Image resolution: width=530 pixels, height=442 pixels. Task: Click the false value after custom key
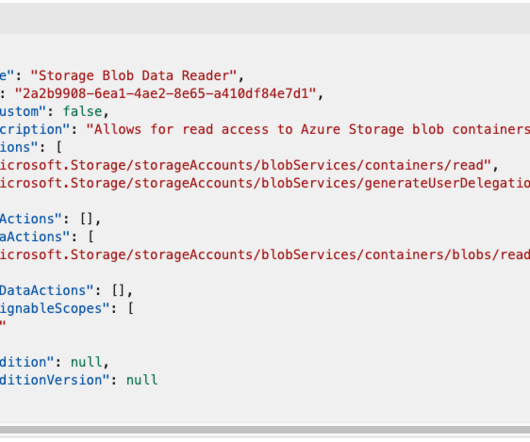[82, 111]
